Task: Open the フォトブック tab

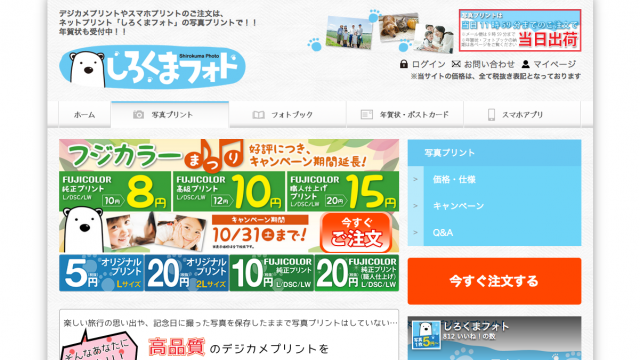Action: coord(288,115)
